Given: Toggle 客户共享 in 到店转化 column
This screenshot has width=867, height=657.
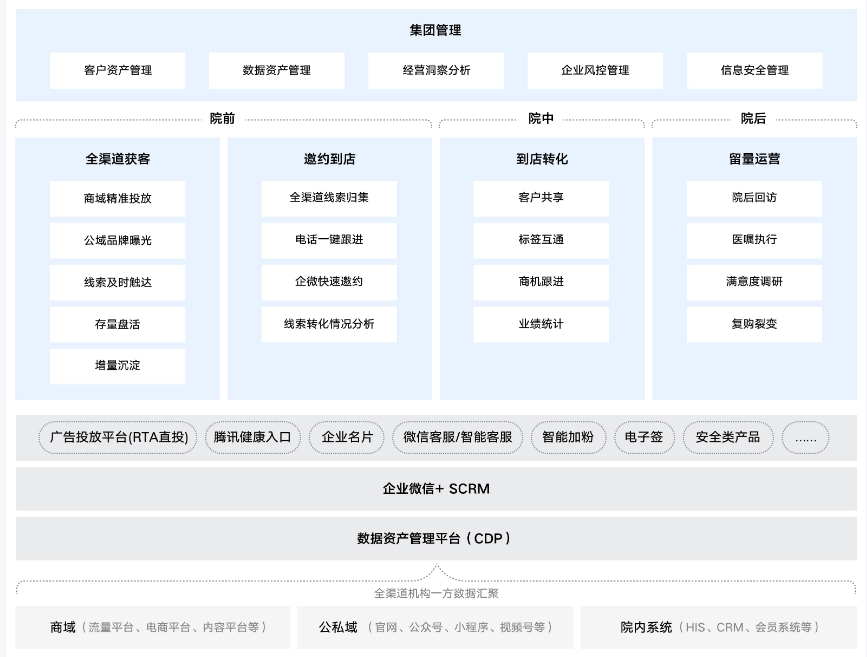Looking at the screenshot, I should (541, 199).
